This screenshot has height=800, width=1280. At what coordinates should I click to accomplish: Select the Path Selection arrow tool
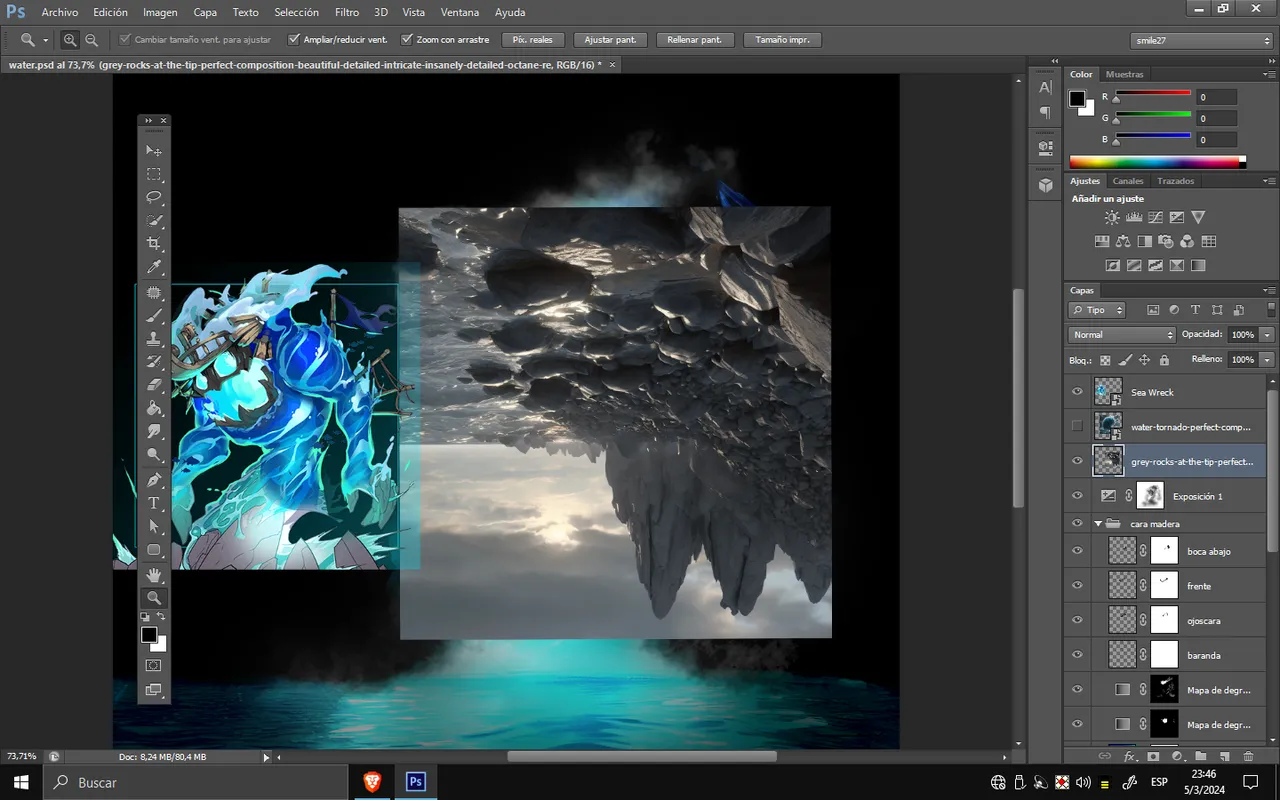(x=154, y=526)
